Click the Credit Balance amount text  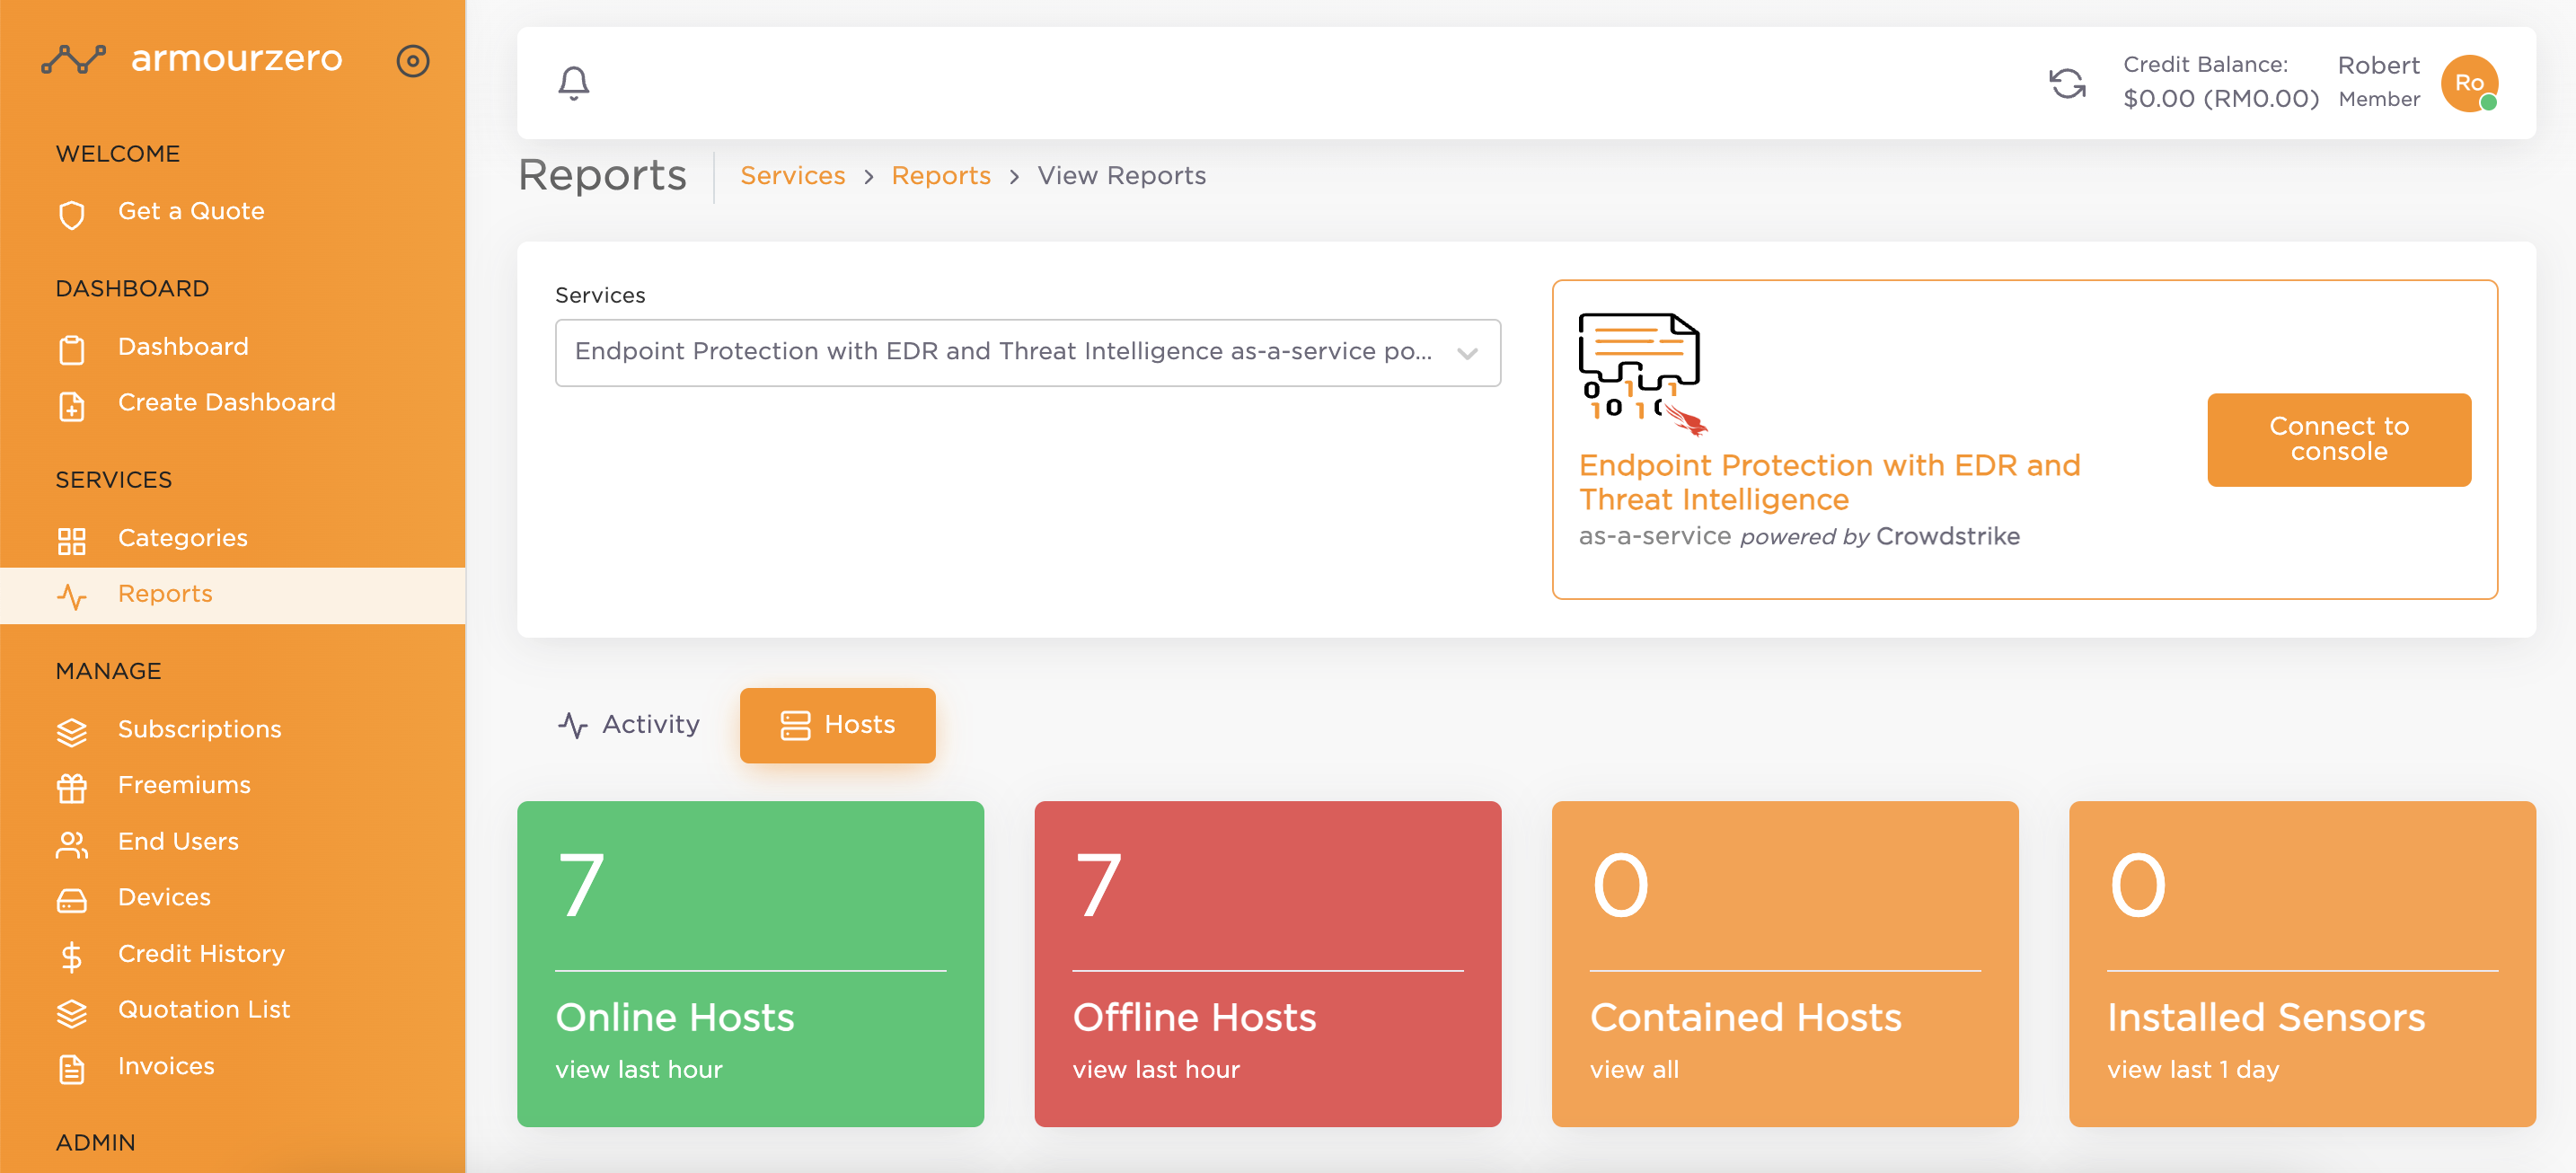point(2220,99)
